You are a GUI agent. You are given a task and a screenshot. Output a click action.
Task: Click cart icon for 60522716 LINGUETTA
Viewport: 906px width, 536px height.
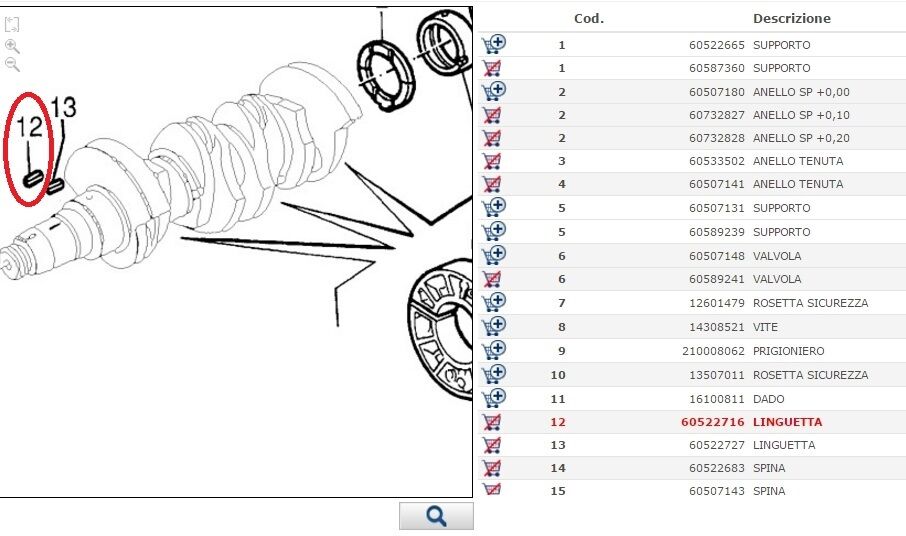pos(492,422)
